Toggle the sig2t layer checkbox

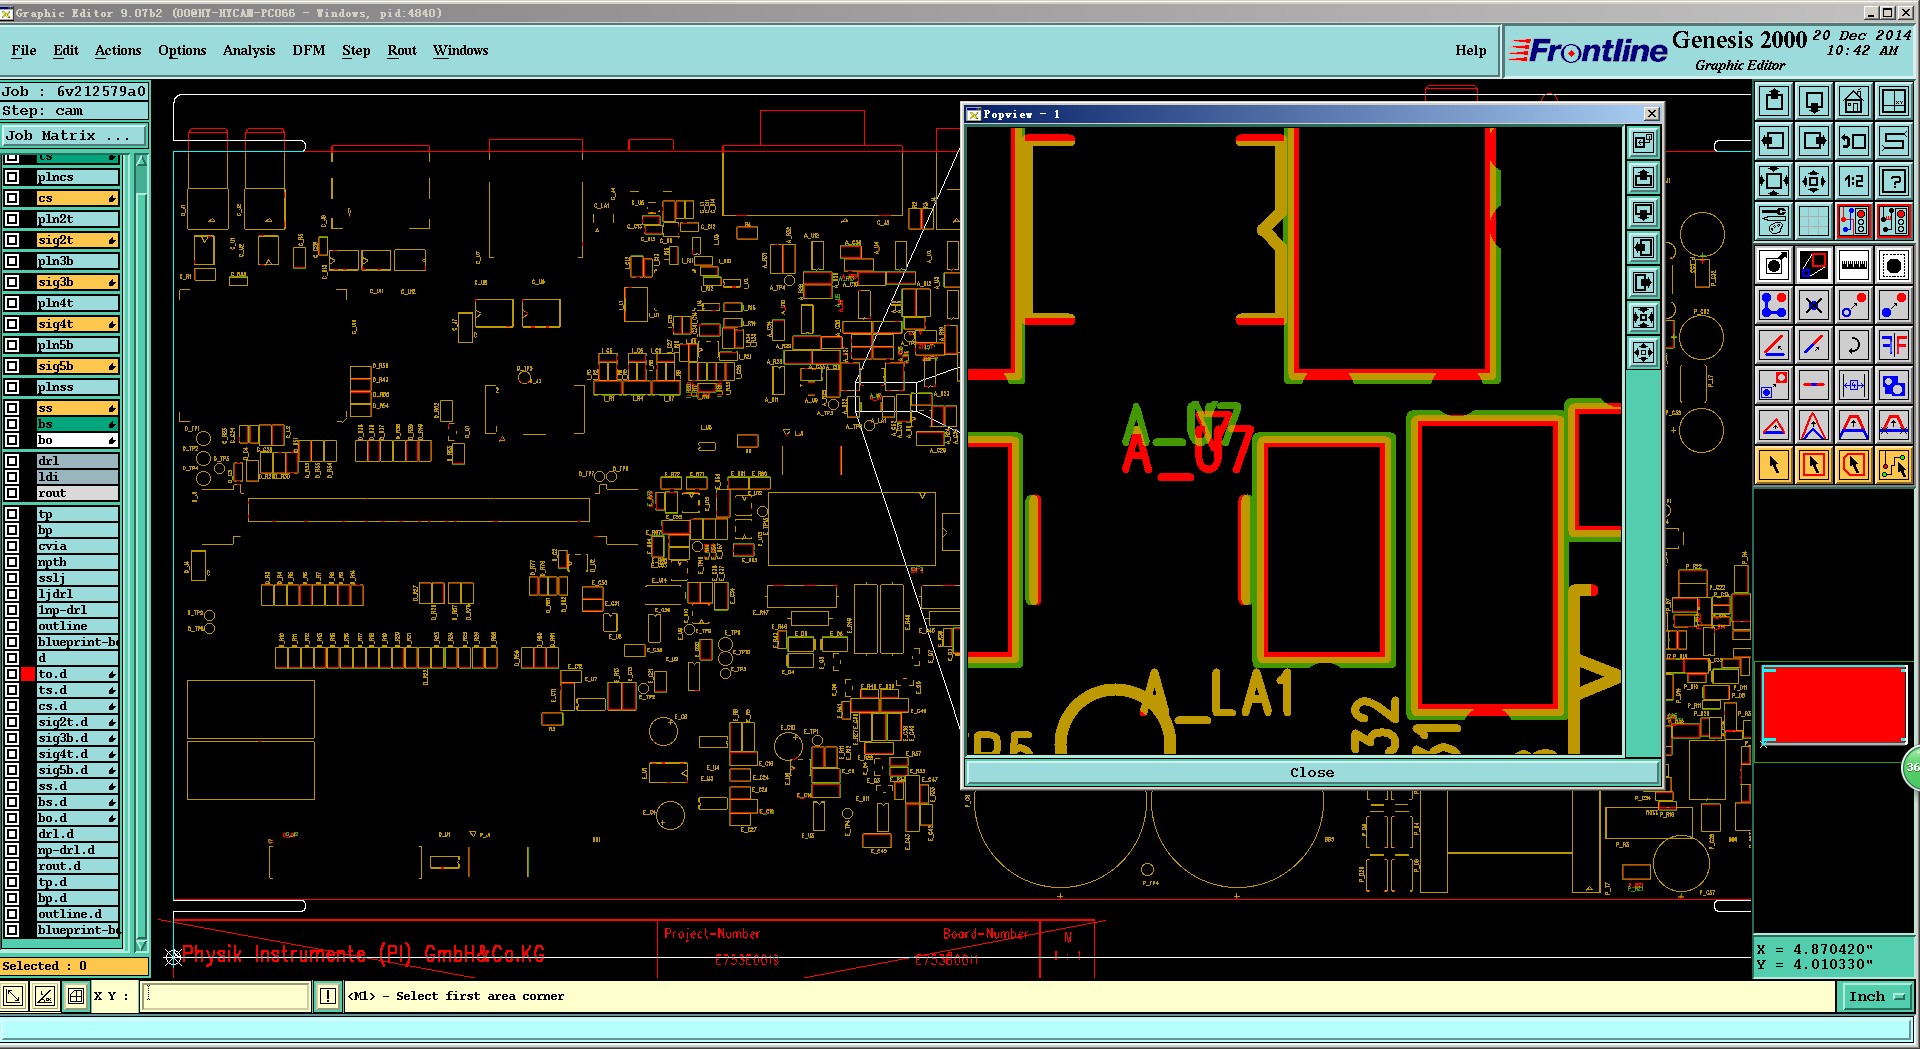pos(12,240)
